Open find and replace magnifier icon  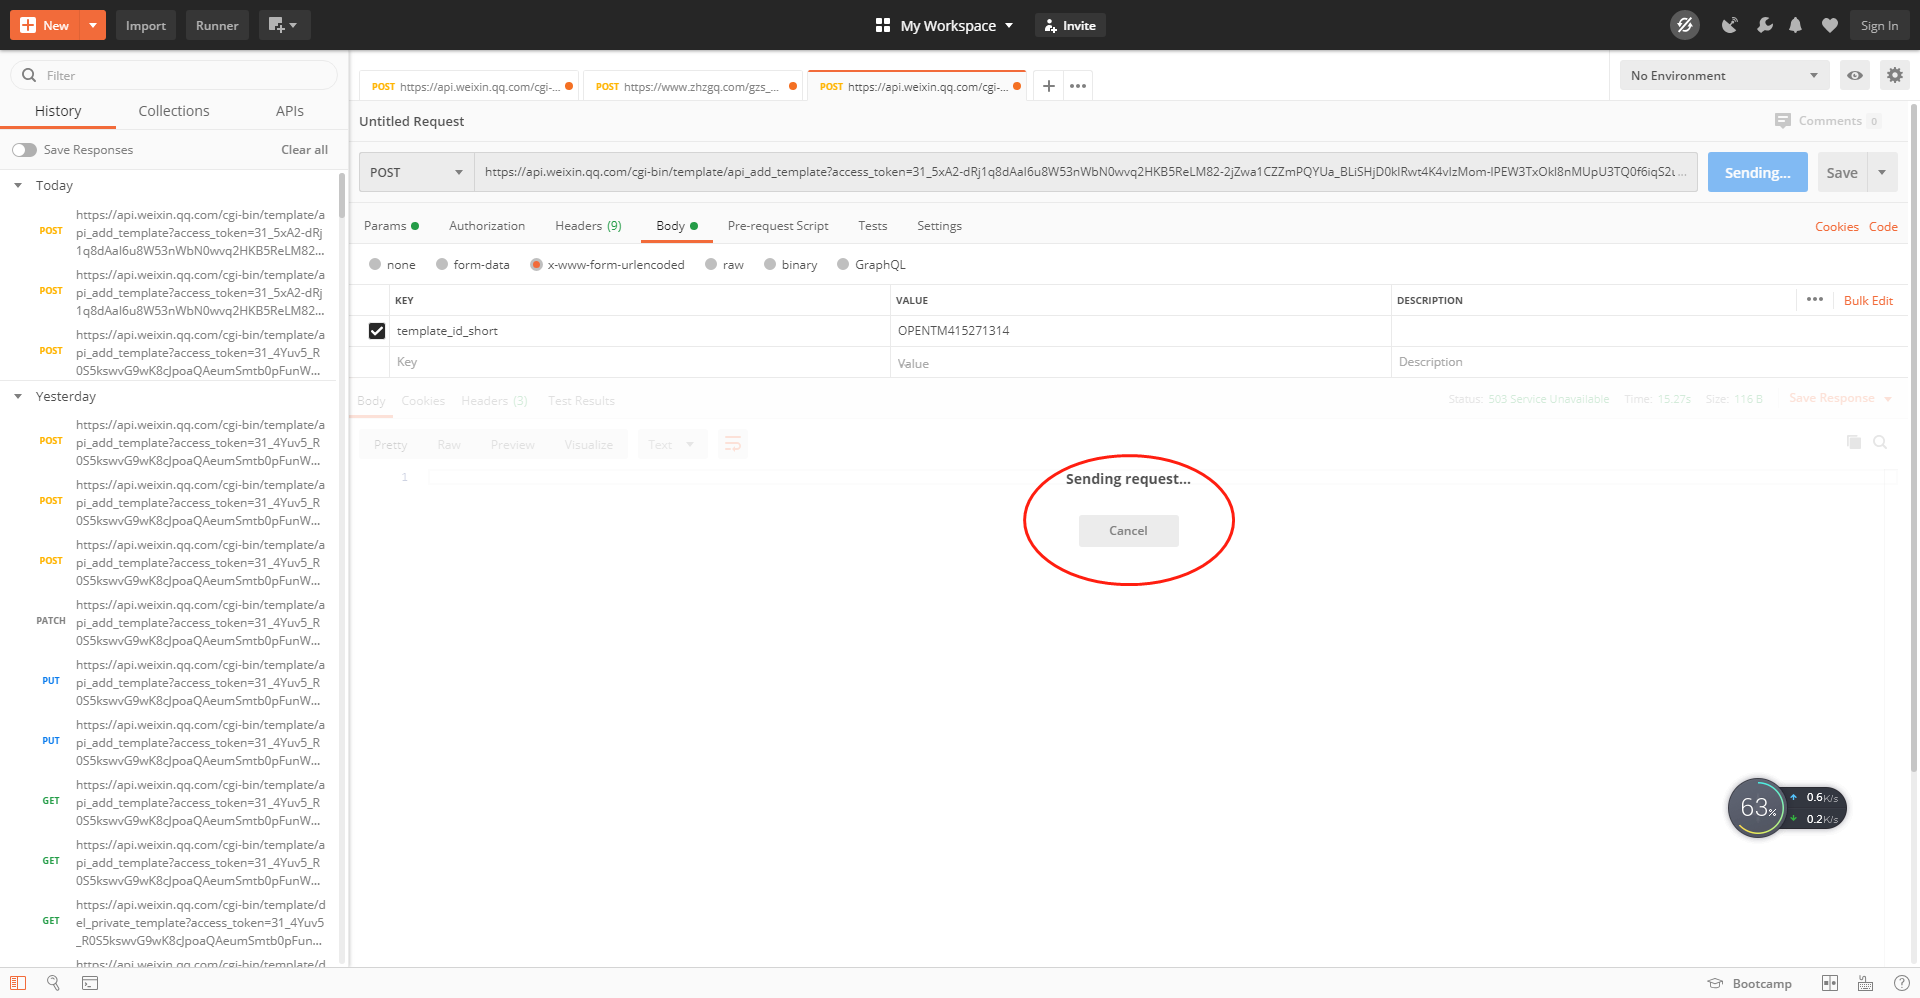click(x=54, y=983)
